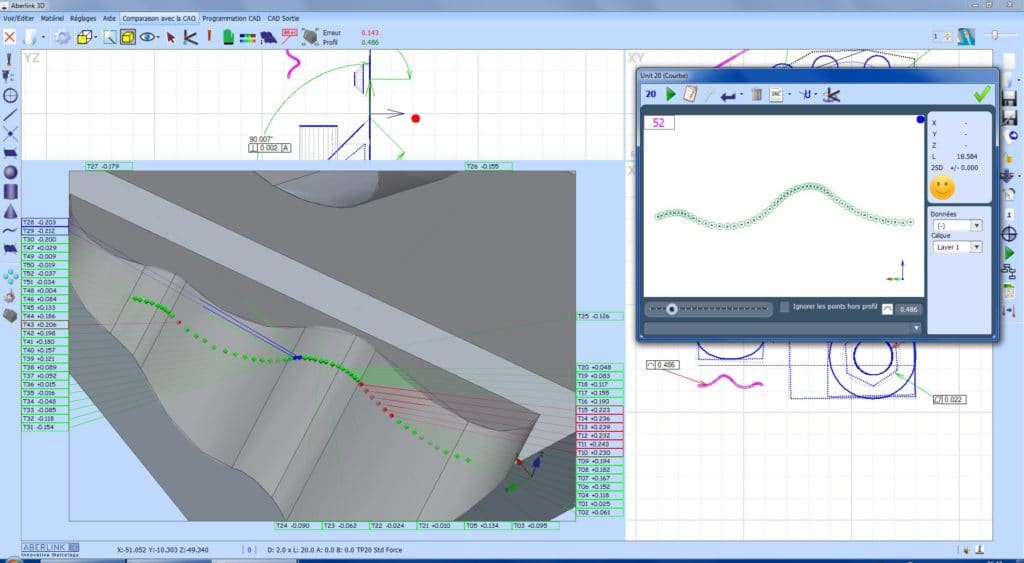
Task: Click the wireframe cube view icon
Action: pos(84,37)
